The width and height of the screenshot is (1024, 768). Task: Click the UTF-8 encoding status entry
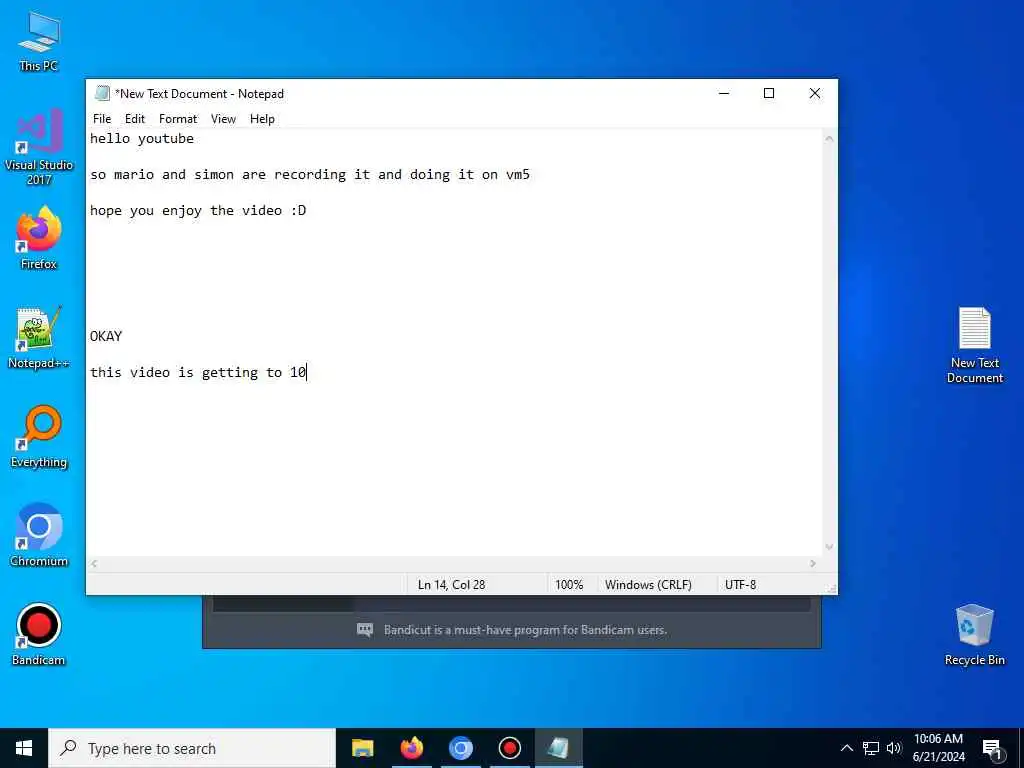click(x=740, y=584)
